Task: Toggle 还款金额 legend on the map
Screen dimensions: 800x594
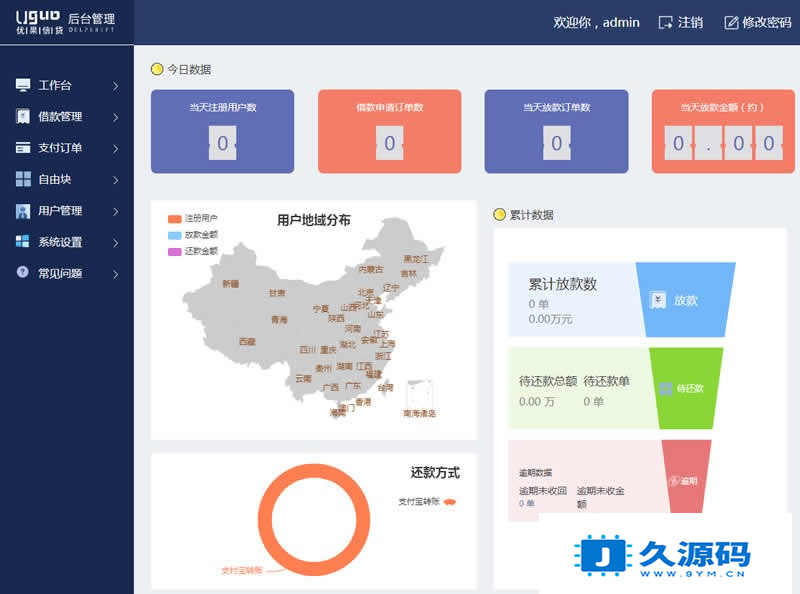Action: tap(174, 252)
